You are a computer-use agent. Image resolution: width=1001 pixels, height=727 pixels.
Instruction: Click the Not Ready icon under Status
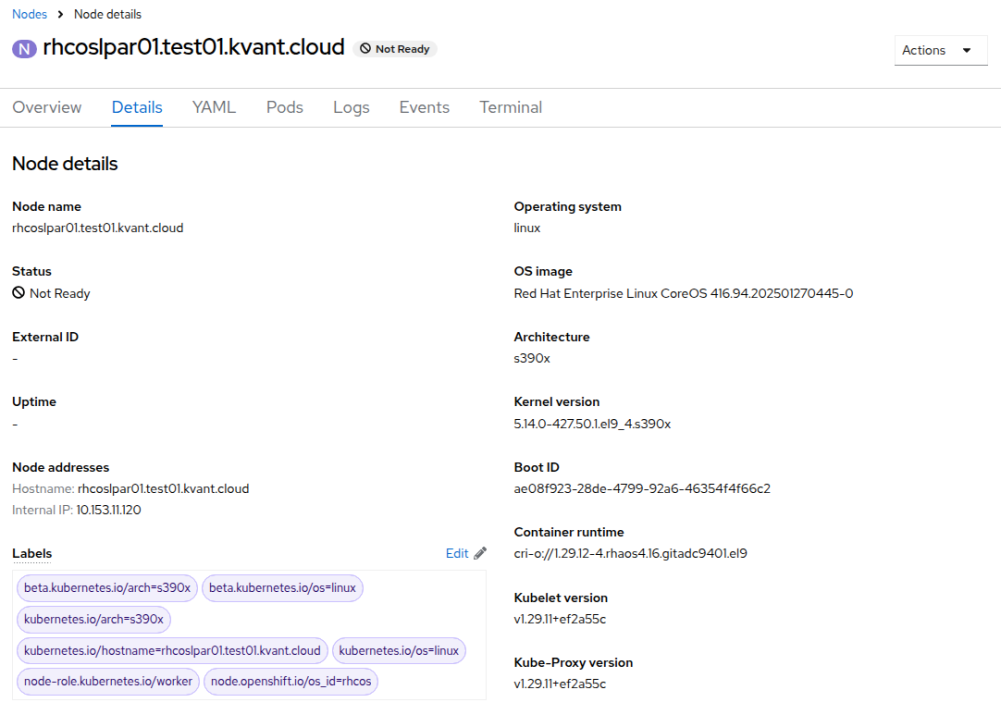[x=18, y=294]
